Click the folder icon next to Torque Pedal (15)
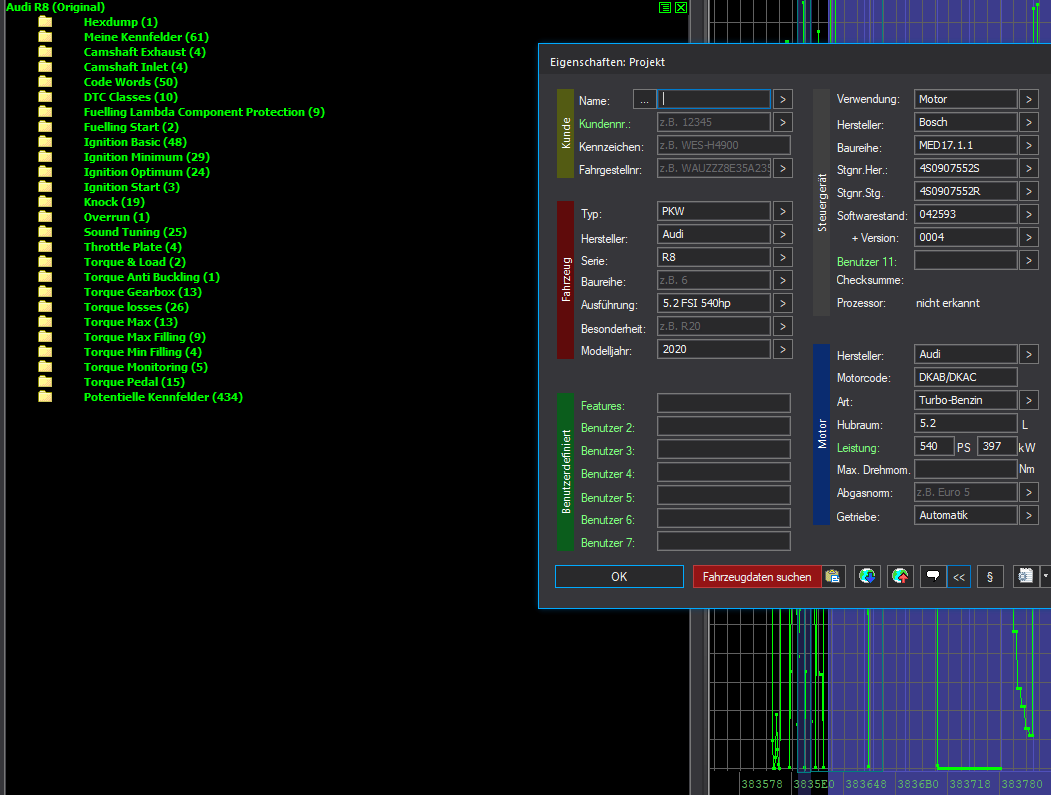This screenshot has height=795, width=1051. (45, 381)
